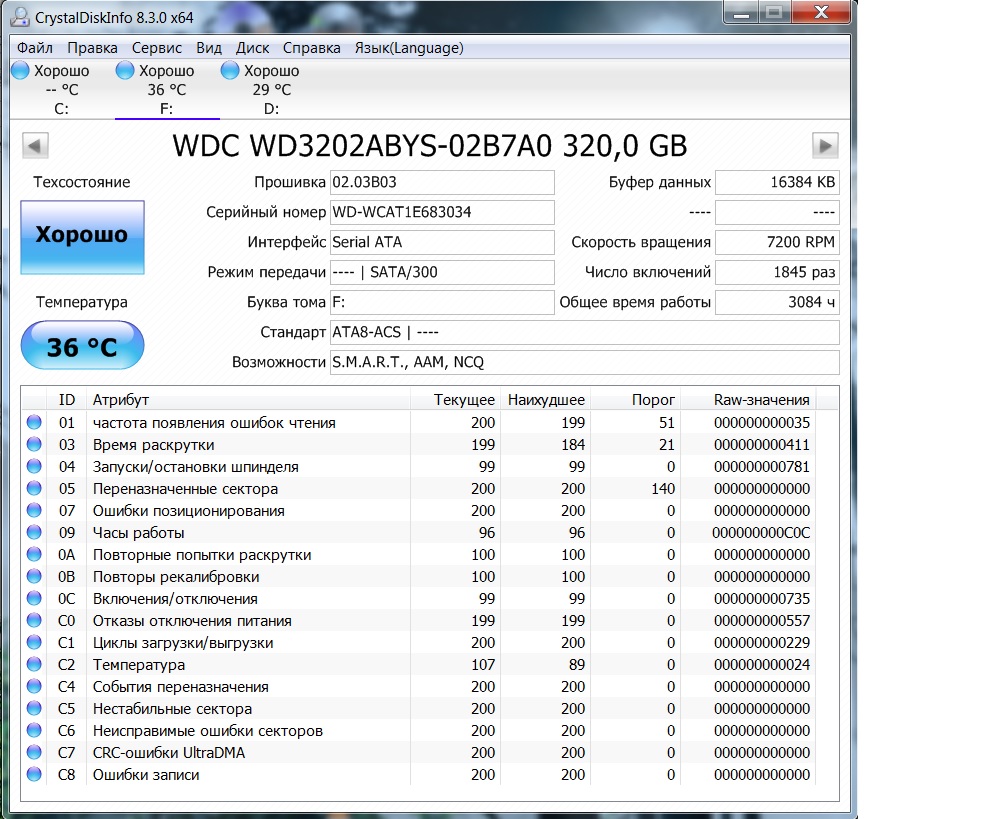Viewport: 1008px width, 819px height.
Task: Click the Интерфейс field Serial ATA
Action: pyautogui.click(x=442, y=242)
